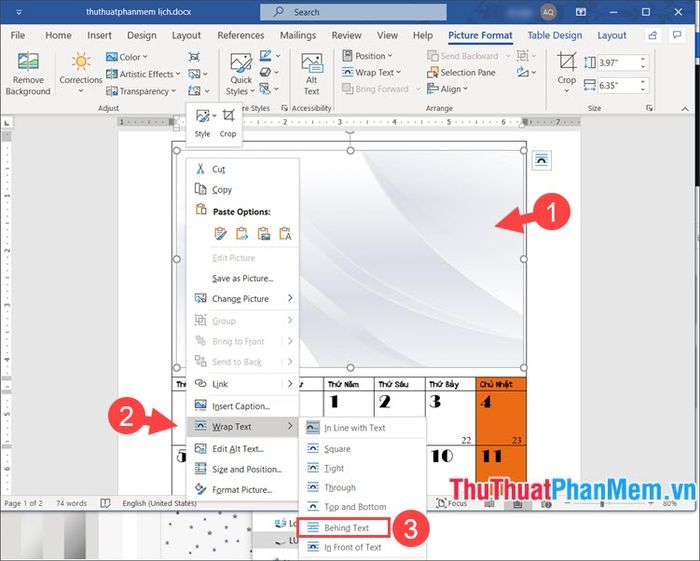The image size is (700, 561).
Task: Choose Insert Caption
Action: click(242, 406)
